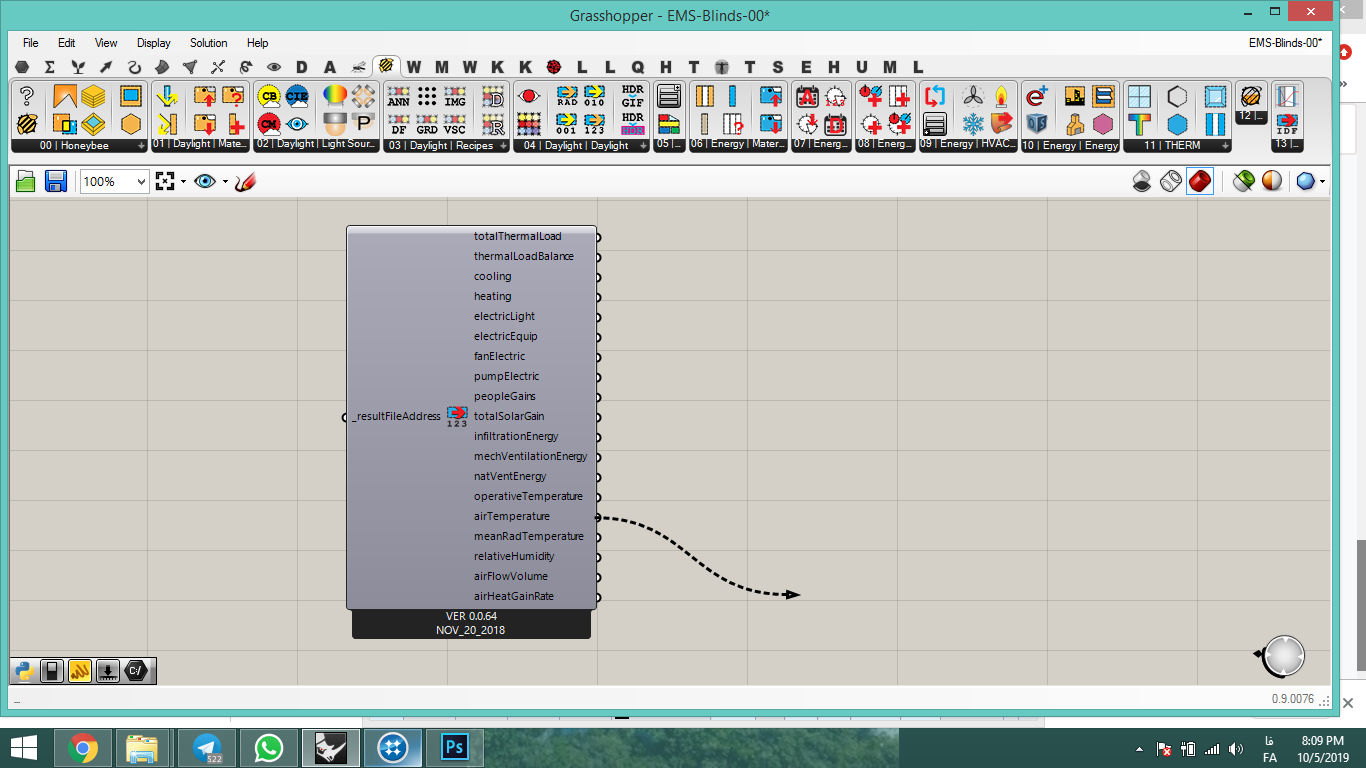The image size is (1366, 768).
Task: Click the snowflake cooling HVAC icon
Action: point(973,124)
